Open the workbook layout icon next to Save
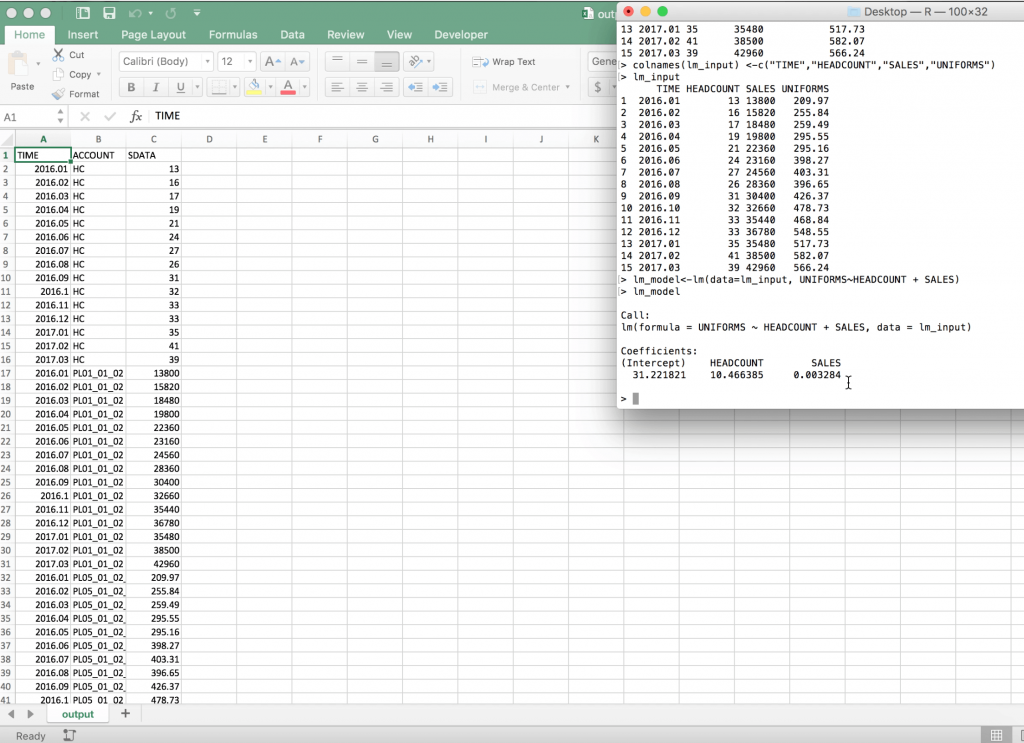 click(x=83, y=13)
